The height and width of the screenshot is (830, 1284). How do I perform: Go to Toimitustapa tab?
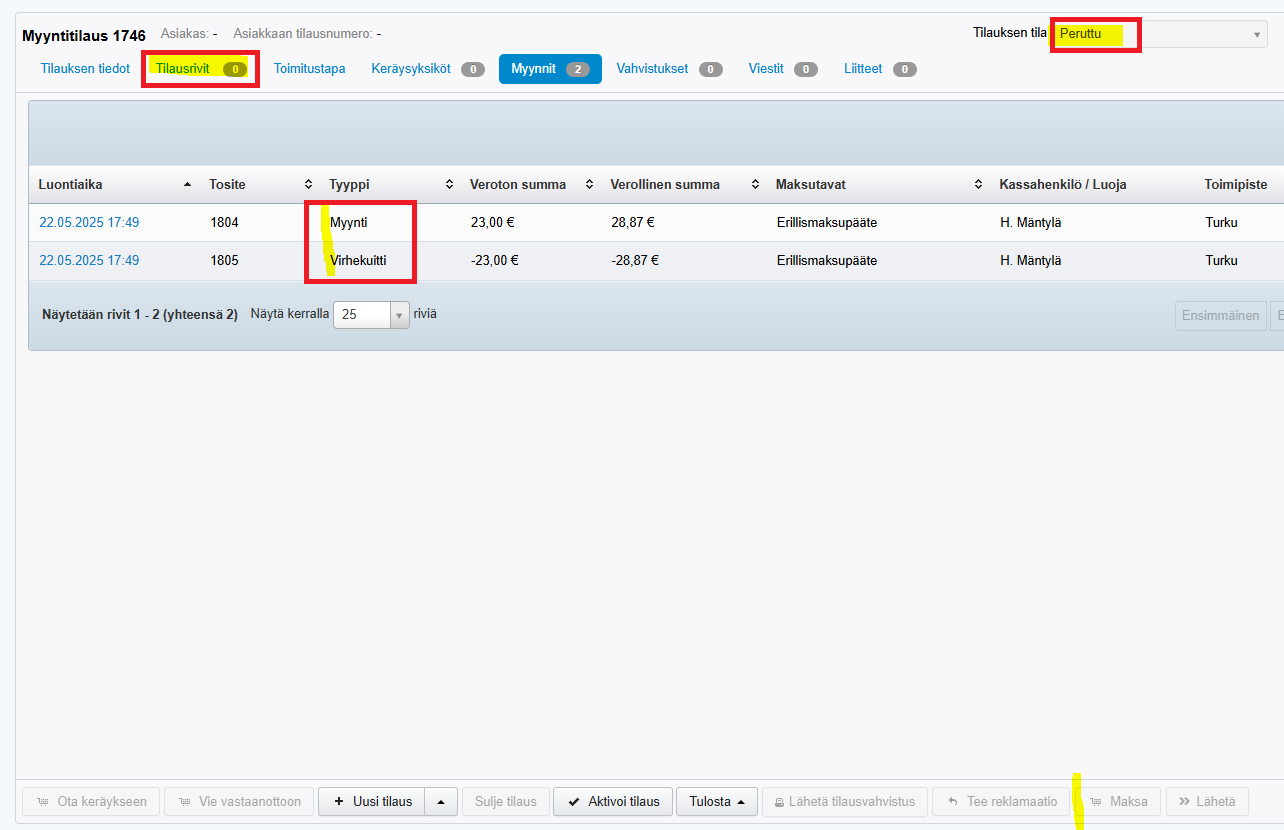[x=309, y=69]
